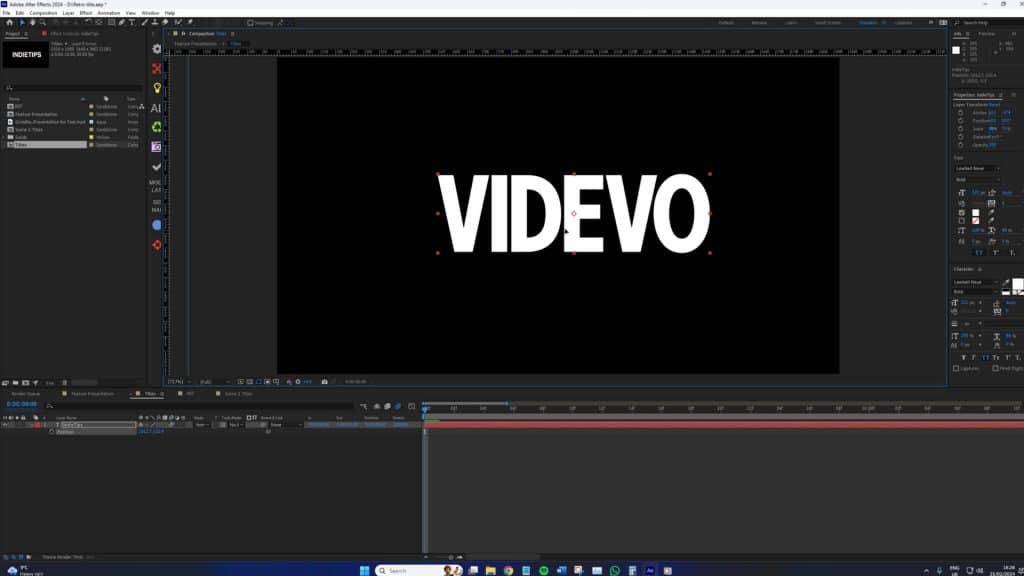This screenshot has width=1024, height=576.
Task: Toggle Scale stopwatch in the Properties panel
Action: 961,129
